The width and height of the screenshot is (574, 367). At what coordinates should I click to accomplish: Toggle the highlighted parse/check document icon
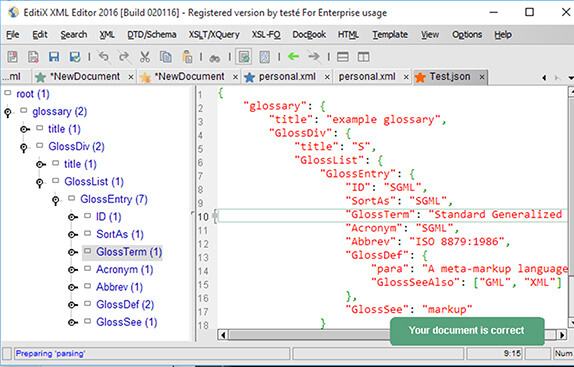(244, 57)
